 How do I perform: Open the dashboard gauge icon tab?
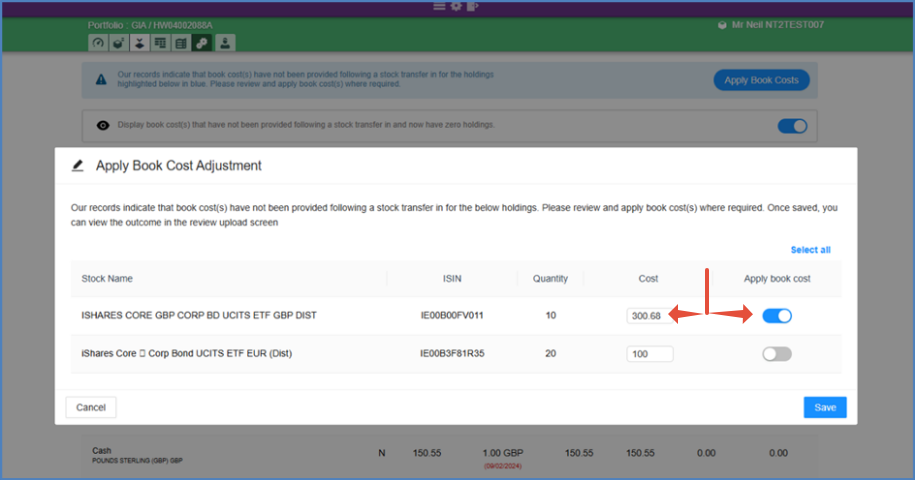(98, 43)
